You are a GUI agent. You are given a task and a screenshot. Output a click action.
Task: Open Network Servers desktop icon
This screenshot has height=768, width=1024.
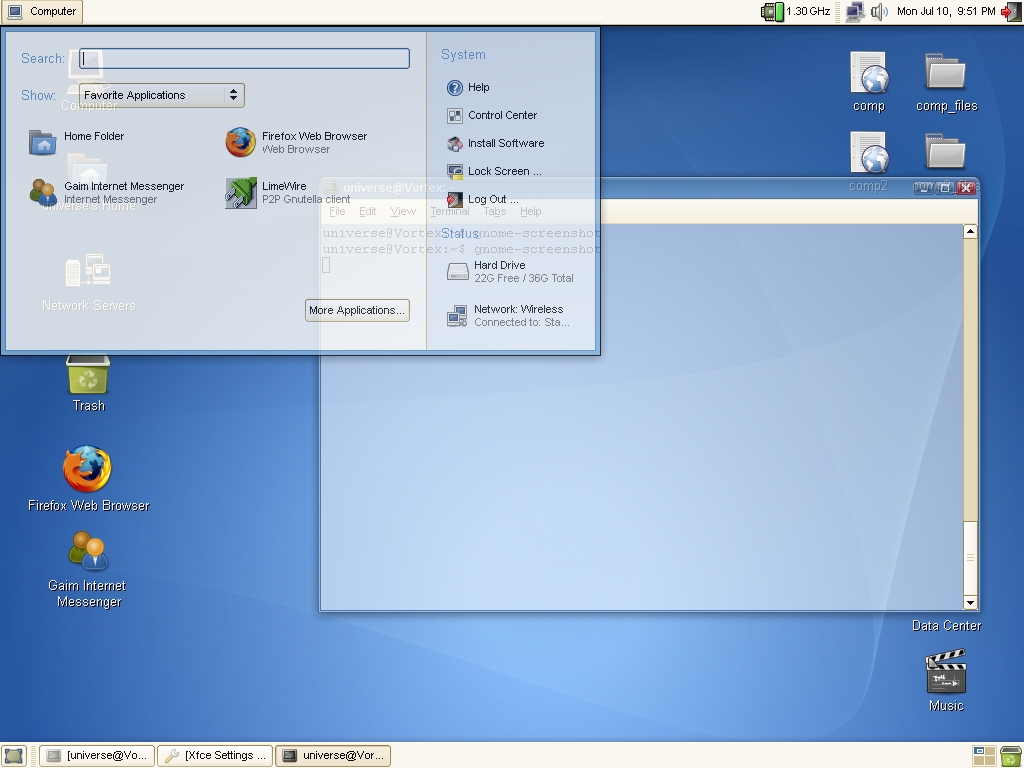tap(88, 283)
